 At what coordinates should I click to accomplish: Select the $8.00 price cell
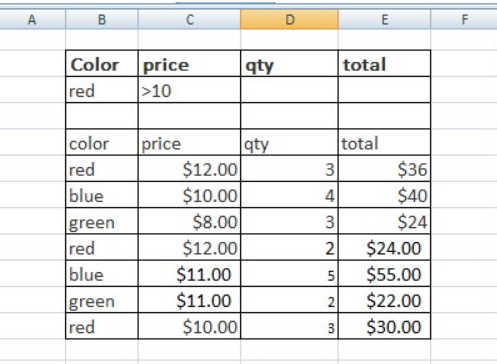[189, 221]
